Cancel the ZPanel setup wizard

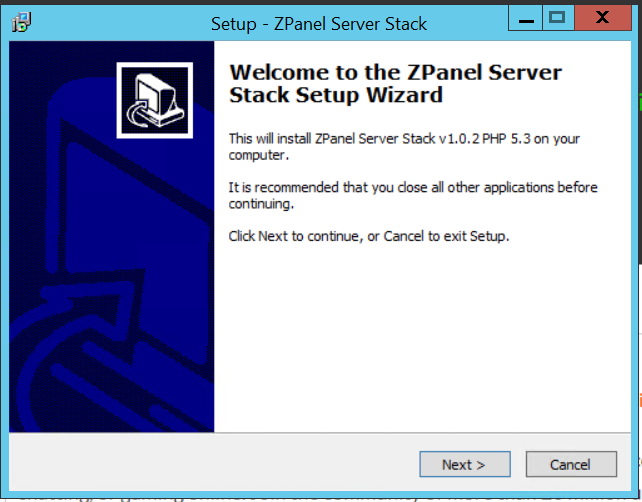pos(571,464)
